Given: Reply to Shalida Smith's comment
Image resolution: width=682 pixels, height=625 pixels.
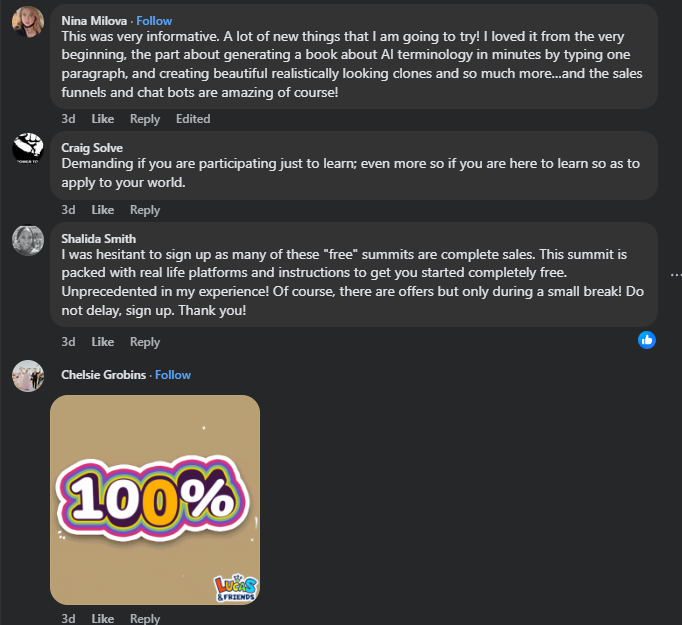Looking at the screenshot, I should tap(145, 342).
